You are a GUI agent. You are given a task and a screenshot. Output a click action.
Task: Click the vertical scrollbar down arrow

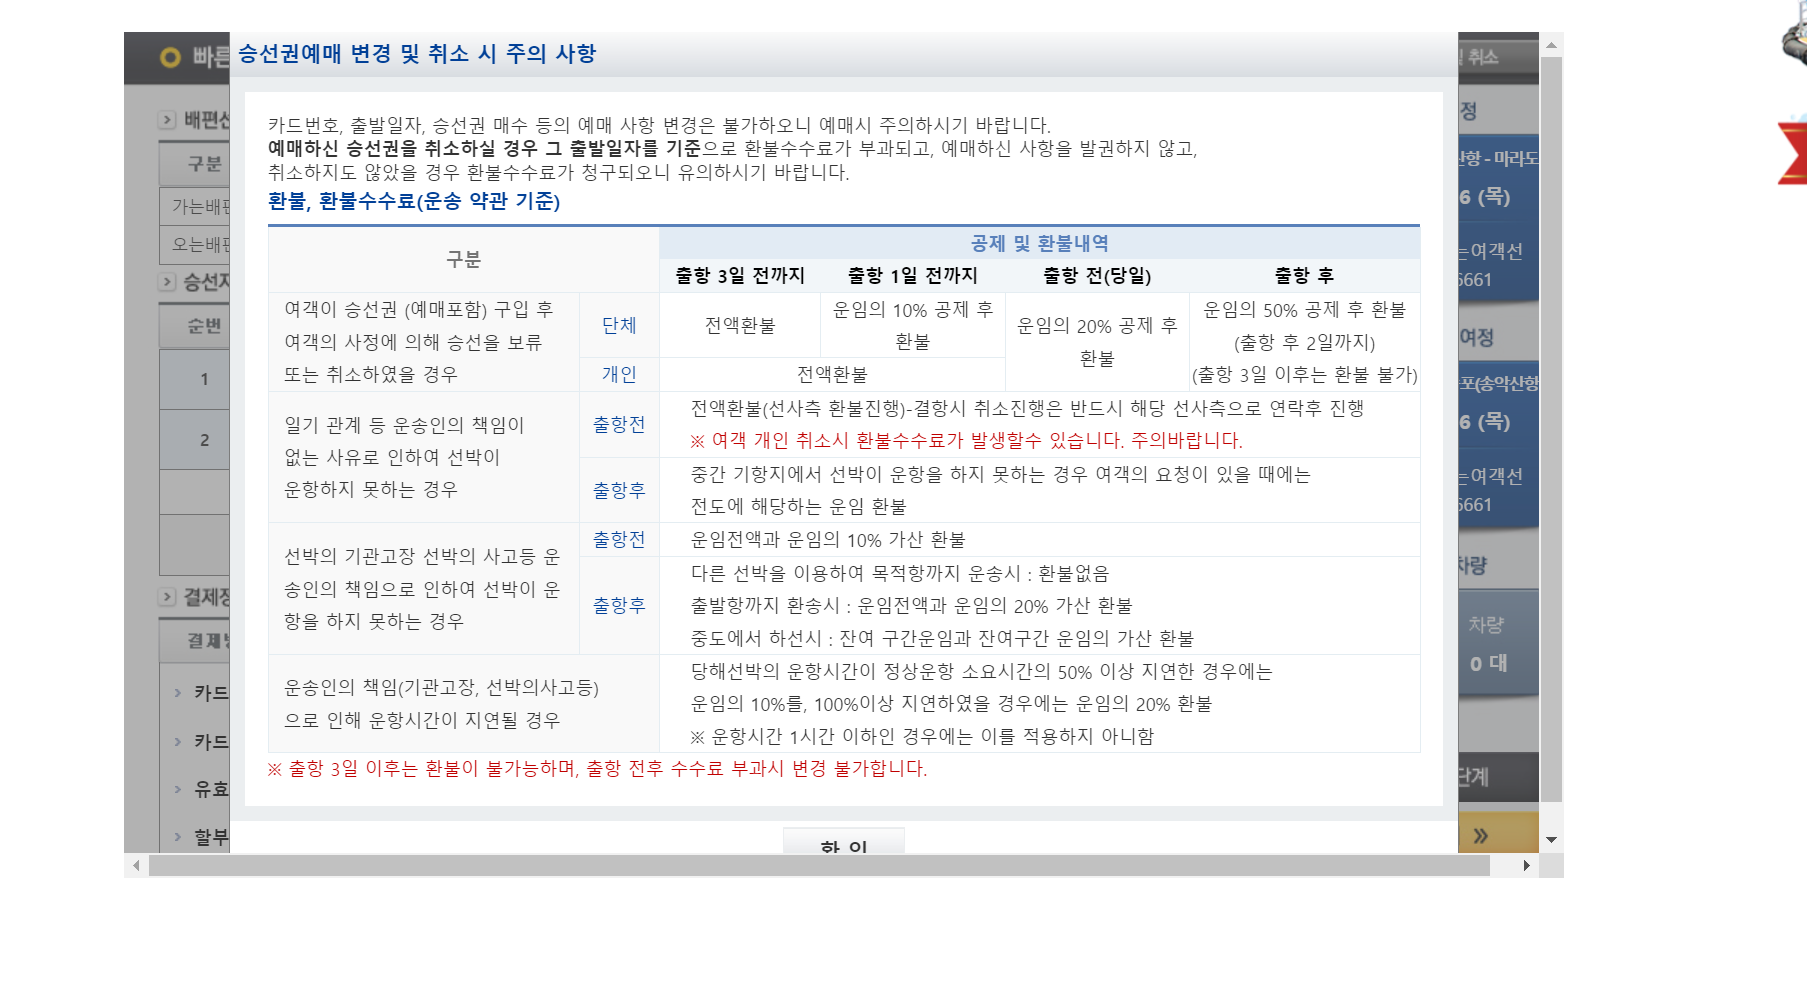click(1551, 840)
